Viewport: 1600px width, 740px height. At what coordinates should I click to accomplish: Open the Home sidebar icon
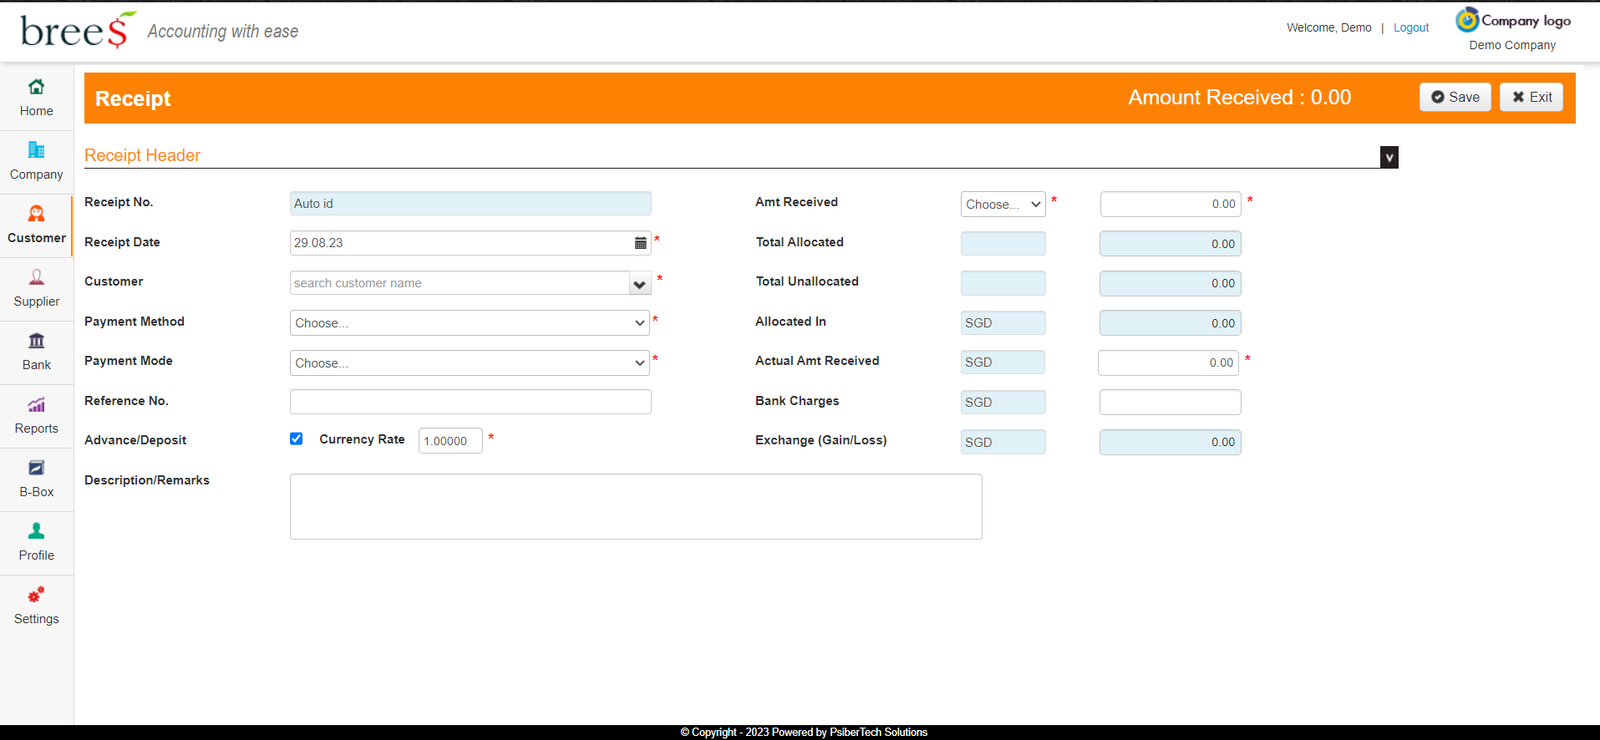[x=36, y=87]
